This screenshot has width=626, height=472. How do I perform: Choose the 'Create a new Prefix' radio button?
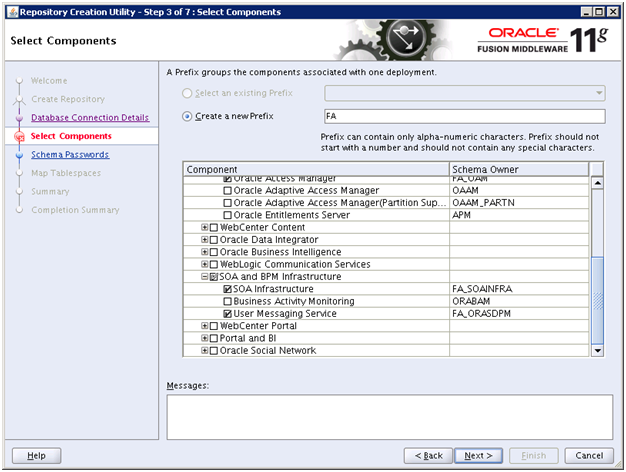(187, 117)
